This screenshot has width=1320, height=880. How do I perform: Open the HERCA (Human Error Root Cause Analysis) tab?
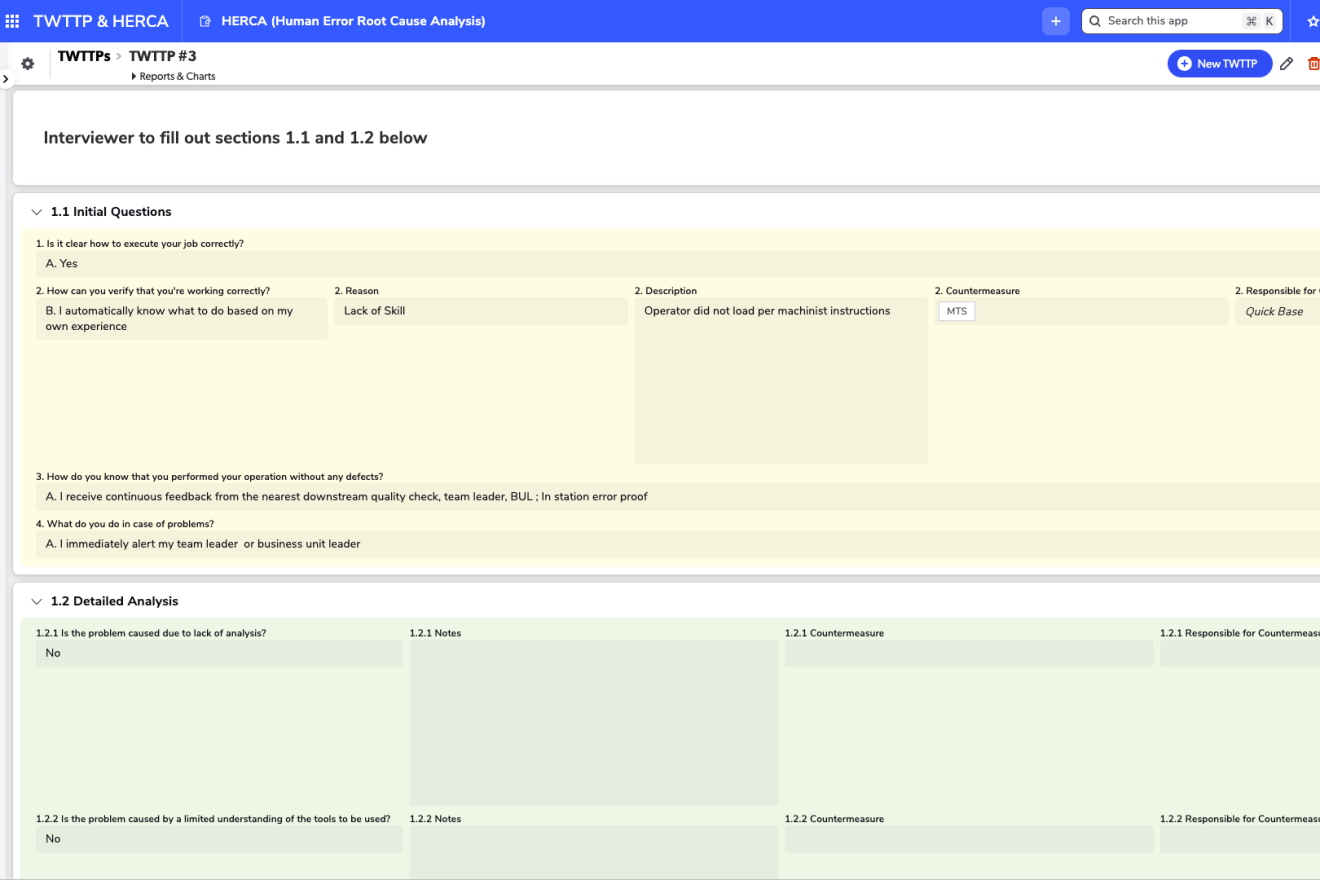(352, 21)
